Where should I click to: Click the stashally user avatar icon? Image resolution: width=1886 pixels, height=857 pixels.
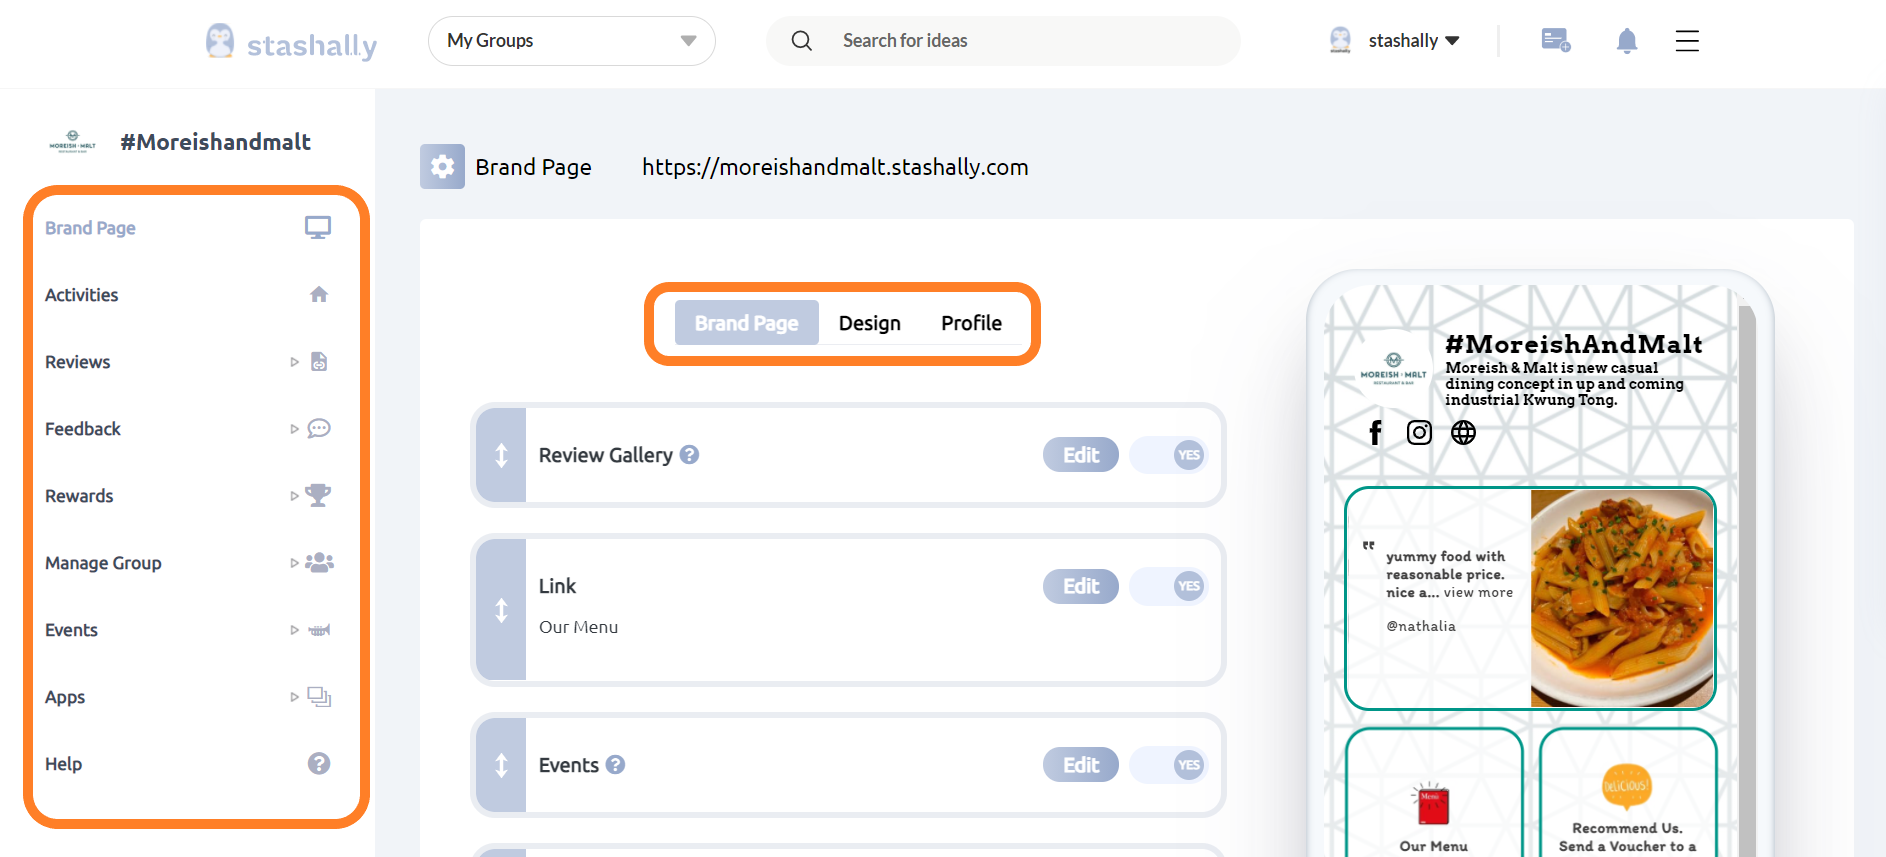click(1340, 40)
